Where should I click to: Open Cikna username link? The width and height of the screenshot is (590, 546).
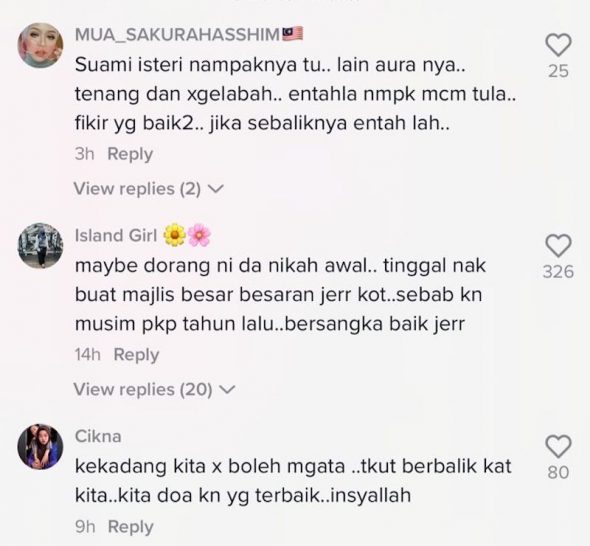(98, 436)
